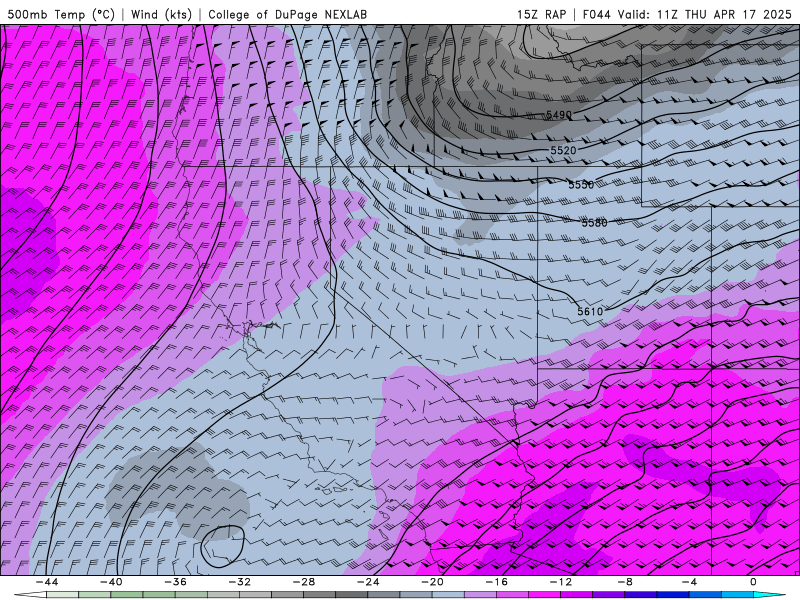Click the -4 color scale value
Image resolution: width=800 pixels, height=600 pixels.
tap(689, 582)
